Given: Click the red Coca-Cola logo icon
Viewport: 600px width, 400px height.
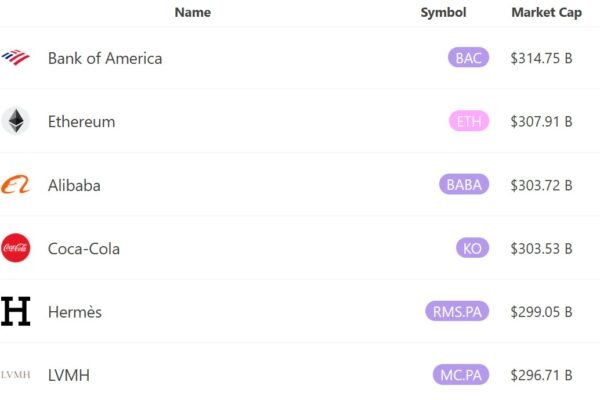Looking at the screenshot, I should click(x=16, y=248).
